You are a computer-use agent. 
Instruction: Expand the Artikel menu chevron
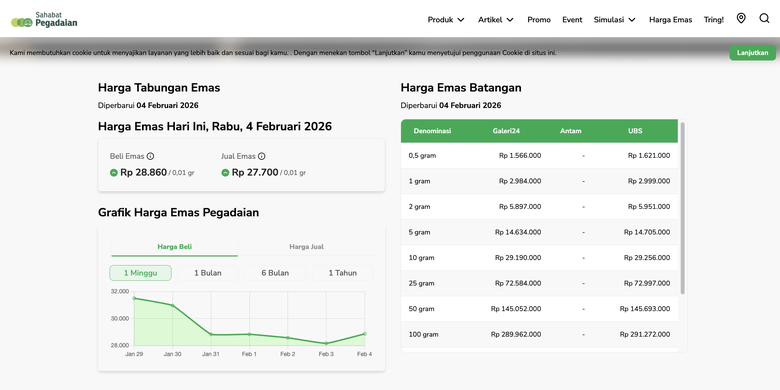pos(510,20)
